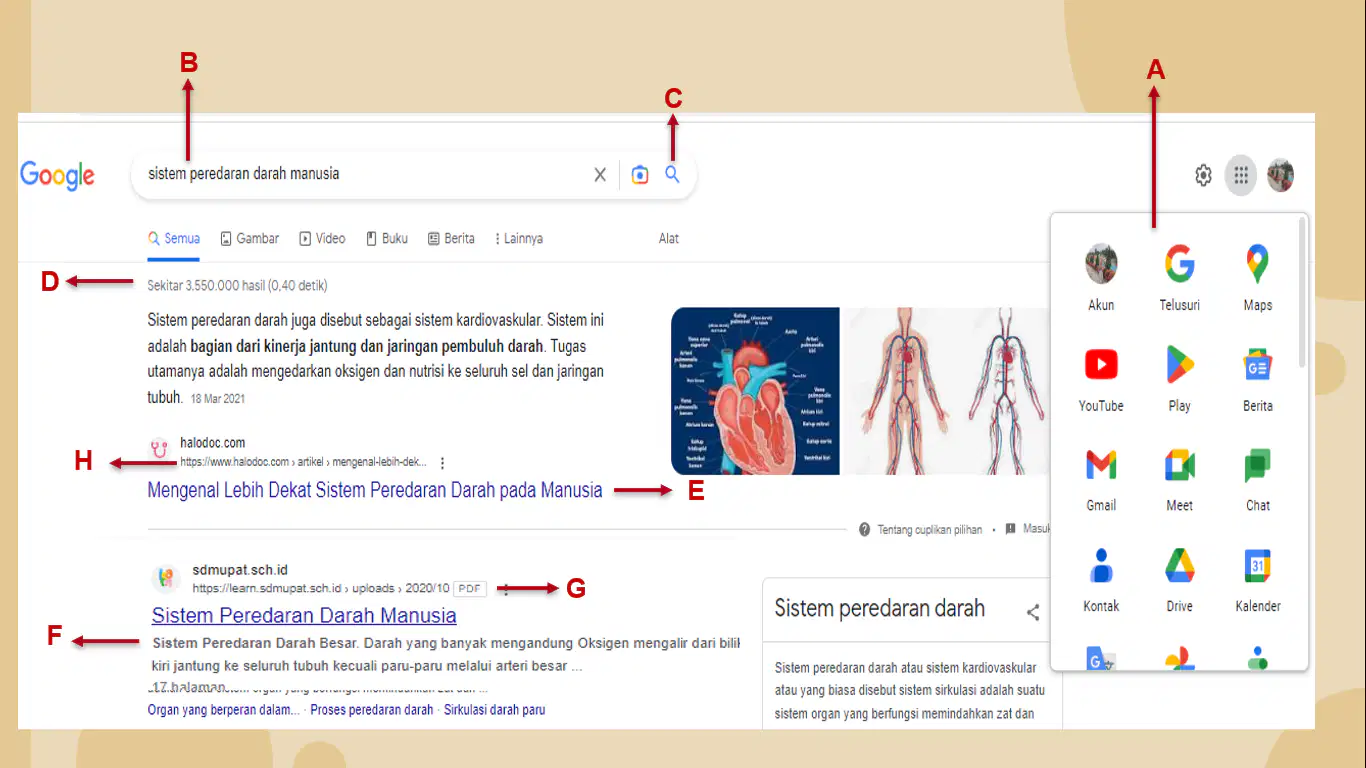Launch Maps from the apps panel
The width and height of the screenshot is (1366, 768).
click(1258, 277)
